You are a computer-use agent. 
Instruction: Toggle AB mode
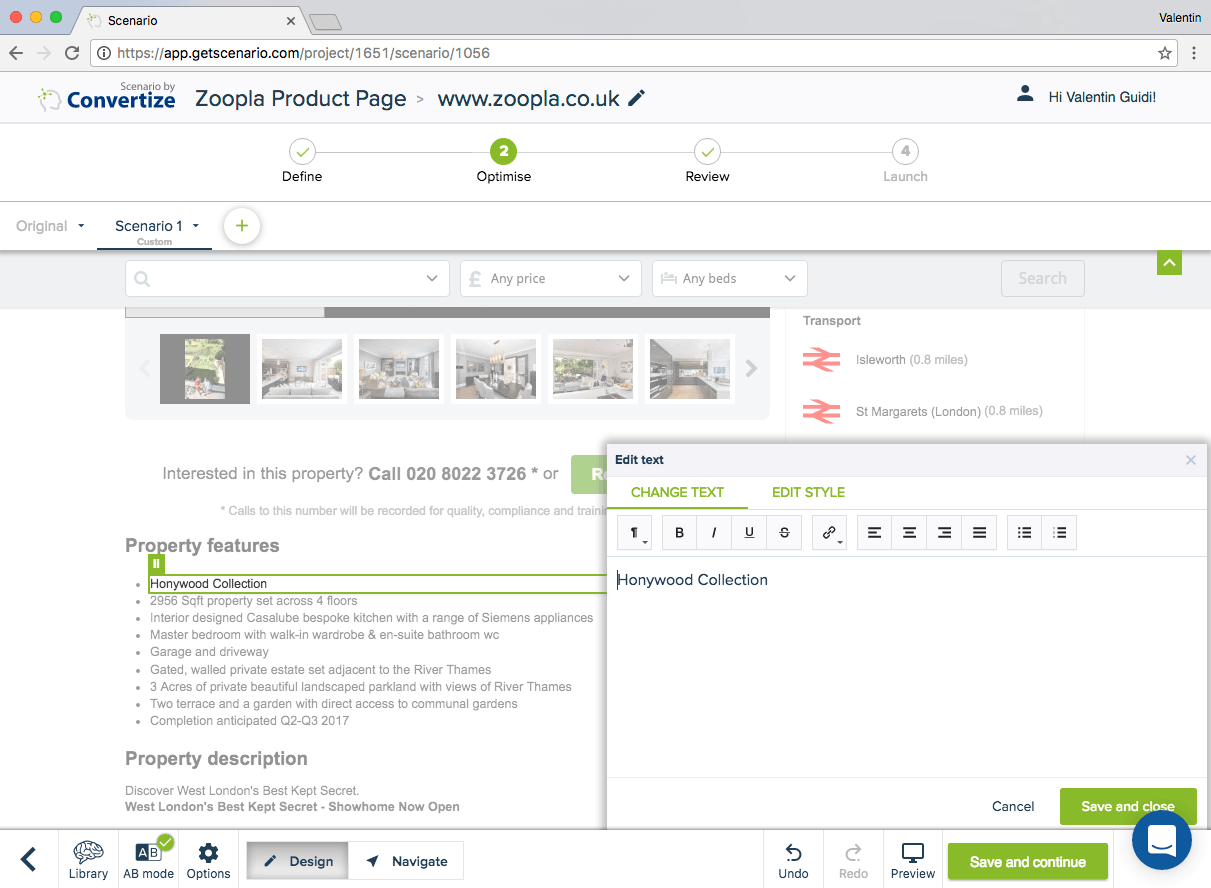[x=148, y=861]
